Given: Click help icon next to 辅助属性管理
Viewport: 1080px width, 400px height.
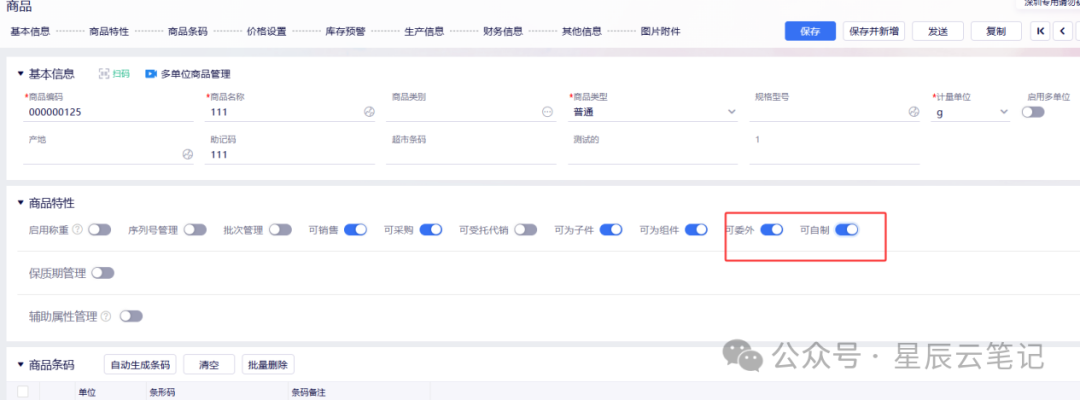Looking at the screenshot, I should coord(105,316).
